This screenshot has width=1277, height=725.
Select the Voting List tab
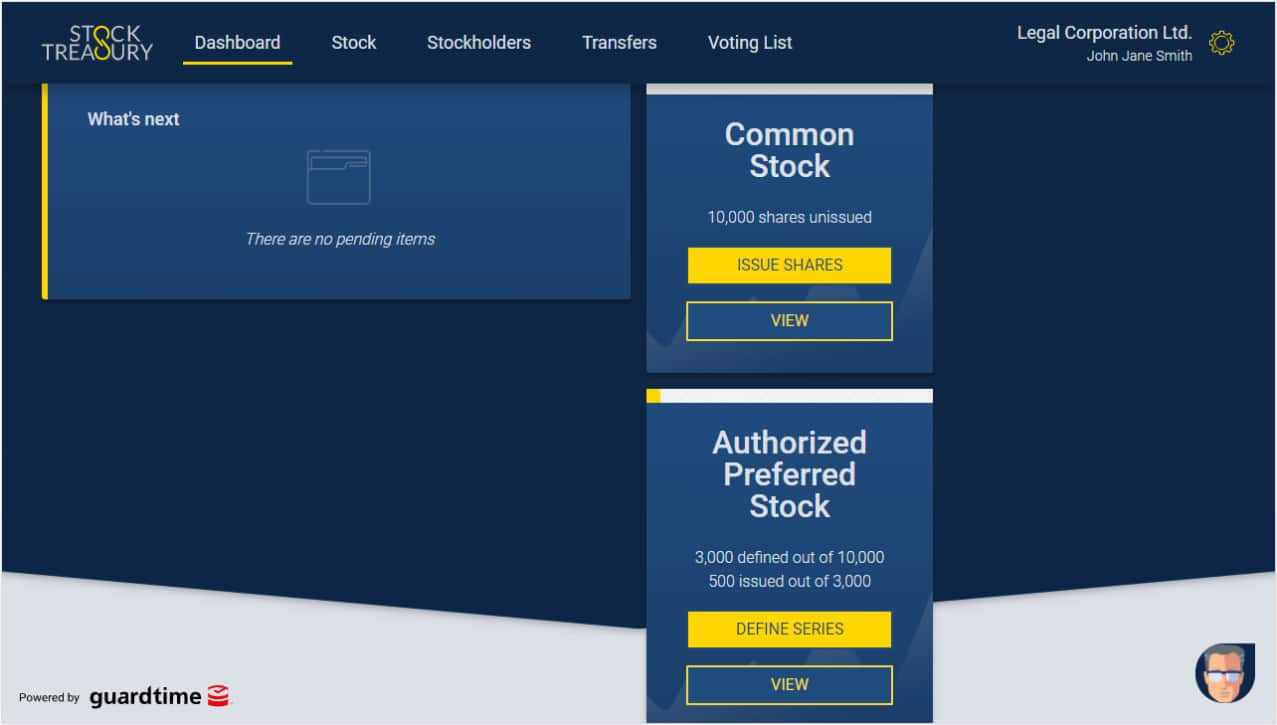750,43
